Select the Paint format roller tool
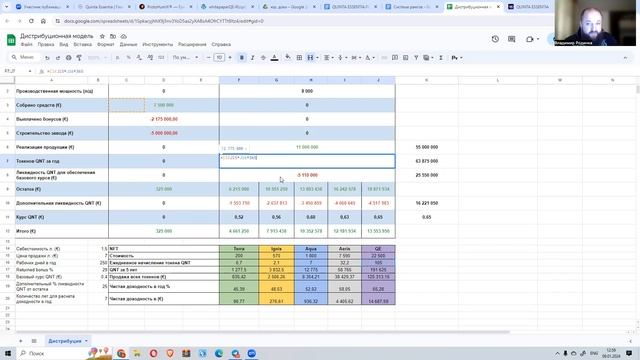Screen dimensions: 640x360 79,58
